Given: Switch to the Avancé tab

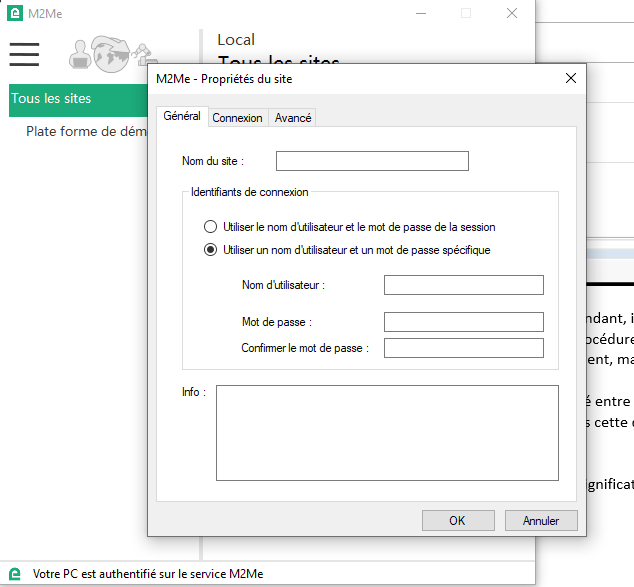Looking at the screenshot, I should 293,118.
